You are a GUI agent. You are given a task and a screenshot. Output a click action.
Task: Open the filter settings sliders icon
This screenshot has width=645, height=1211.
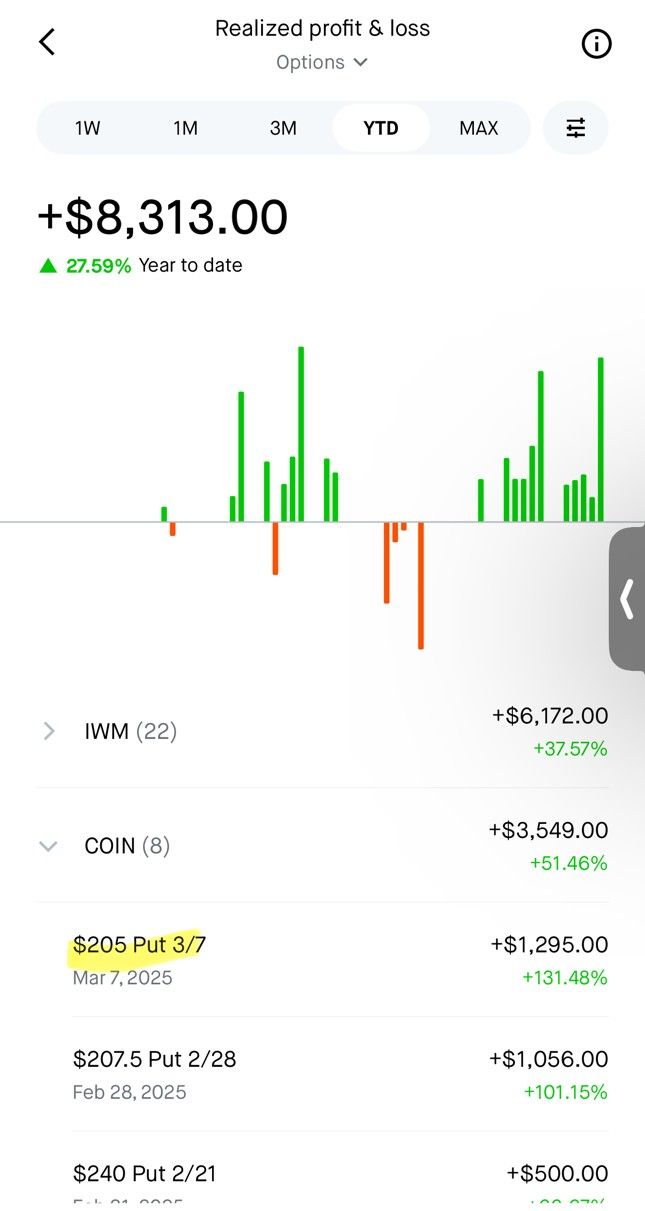576,128
